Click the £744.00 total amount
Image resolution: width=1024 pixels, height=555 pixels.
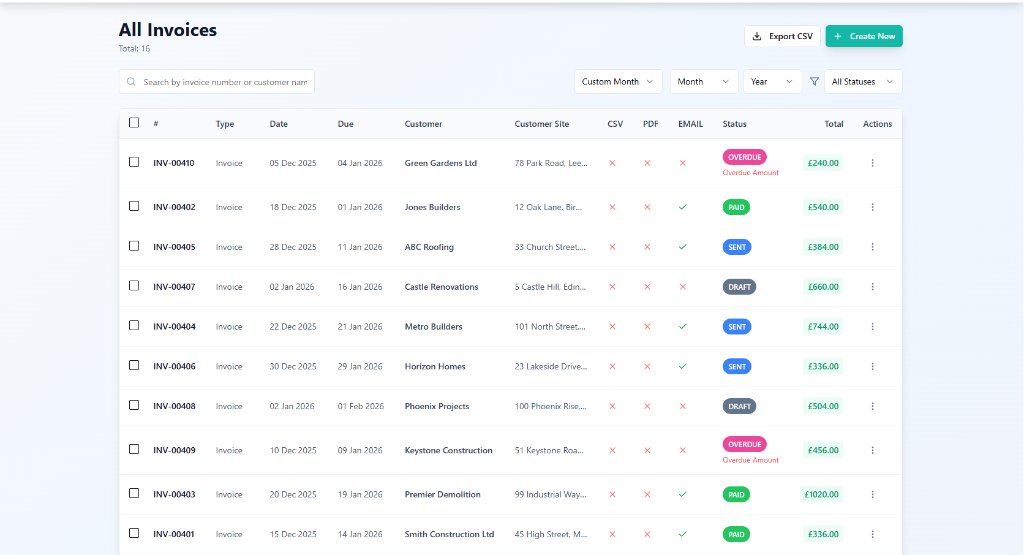coord(823,326)
